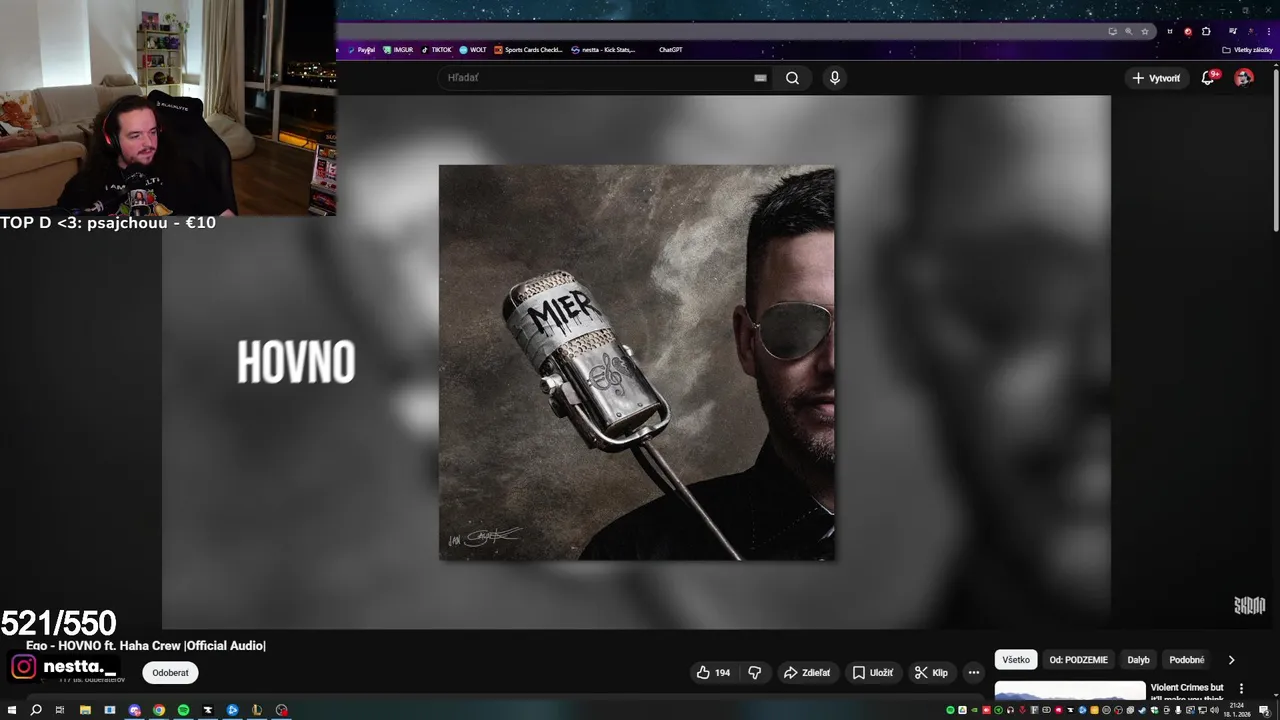Click the Odoberať subscribe button

point(170,673)
